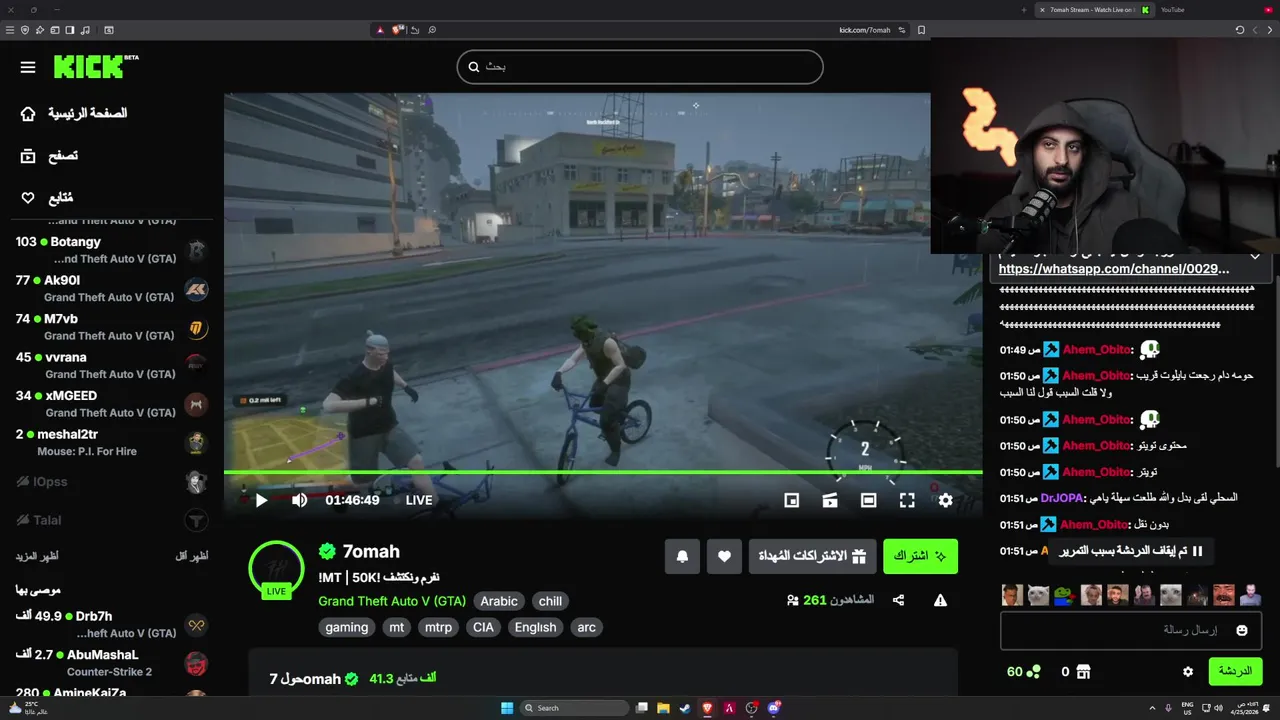The width and height of the screenshot is (1280, 720).
Task: Follow 7omah with the heart button
Action: [x=724, y=556]
